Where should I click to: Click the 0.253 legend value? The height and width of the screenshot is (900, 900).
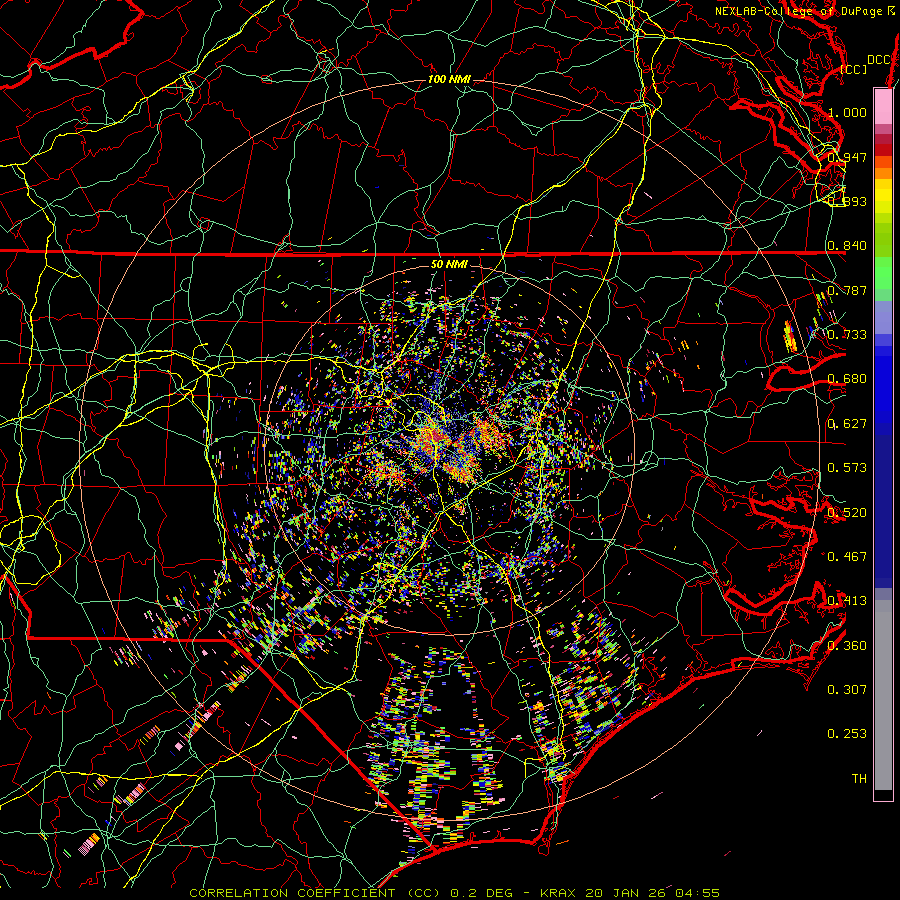tap(847, 734)
